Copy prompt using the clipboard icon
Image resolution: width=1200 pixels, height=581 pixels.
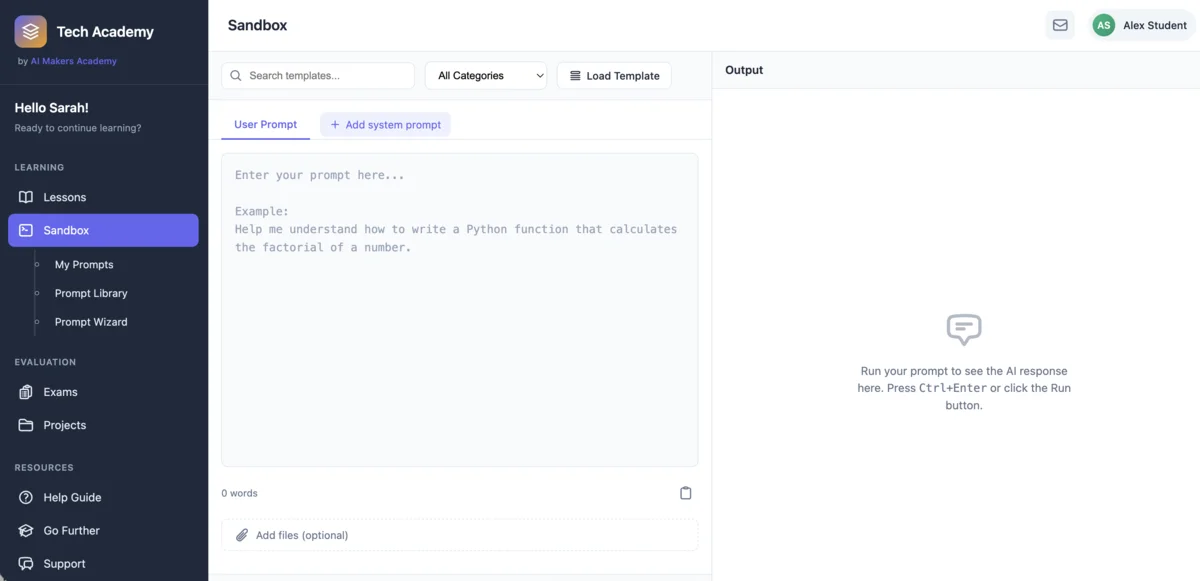pos(685,492)
